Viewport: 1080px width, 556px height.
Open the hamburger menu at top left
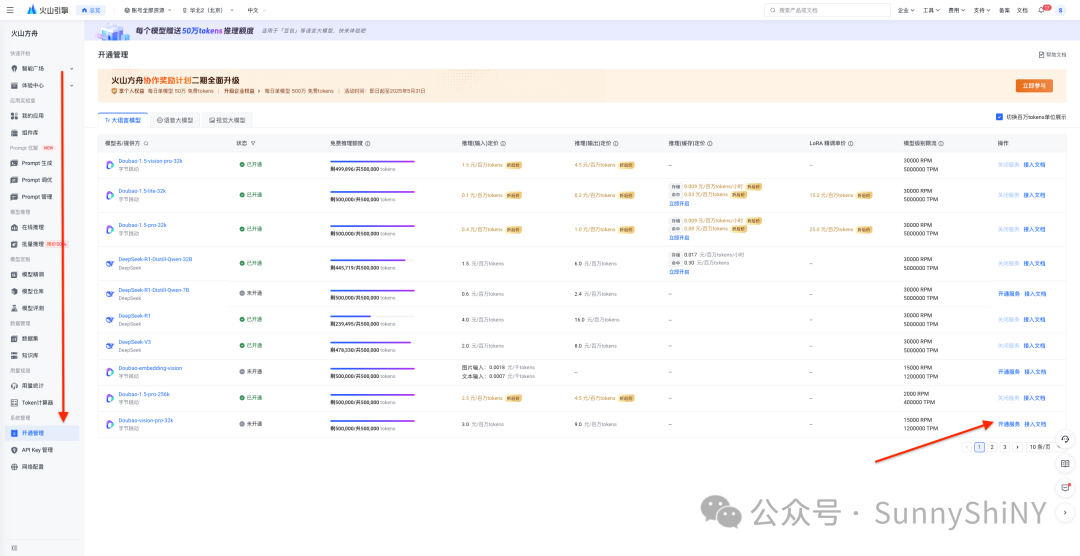(10, 10)
